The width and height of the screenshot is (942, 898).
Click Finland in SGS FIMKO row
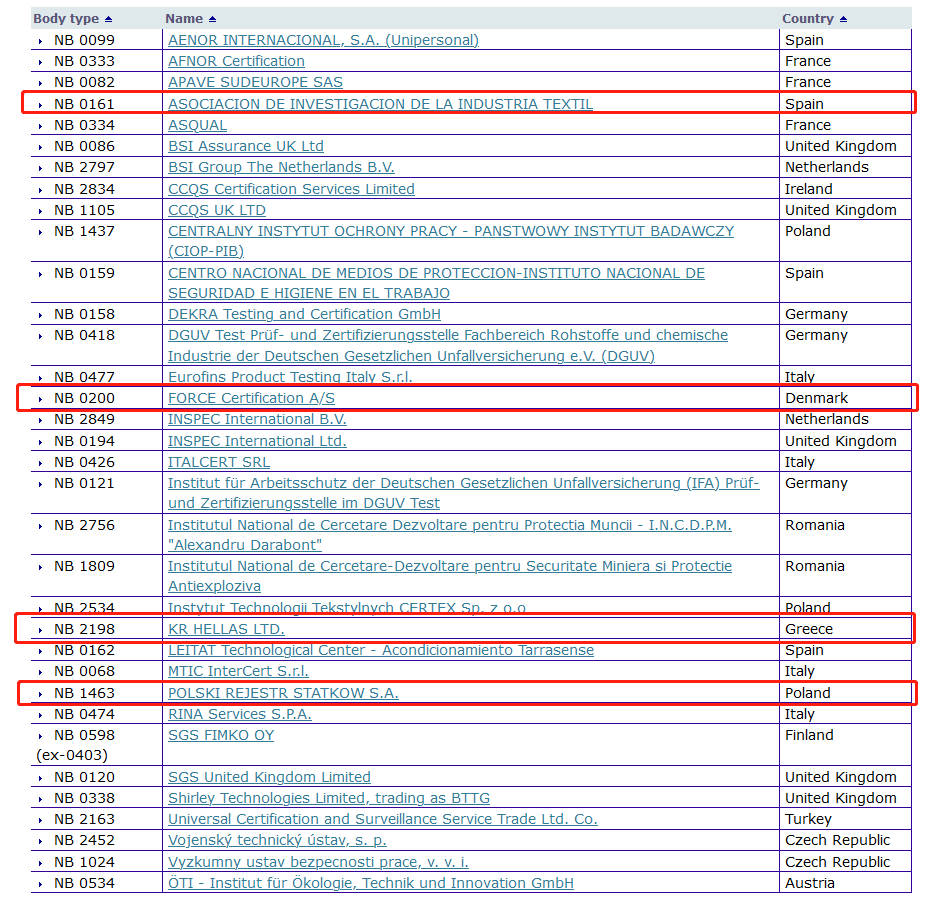coord(809,735)
